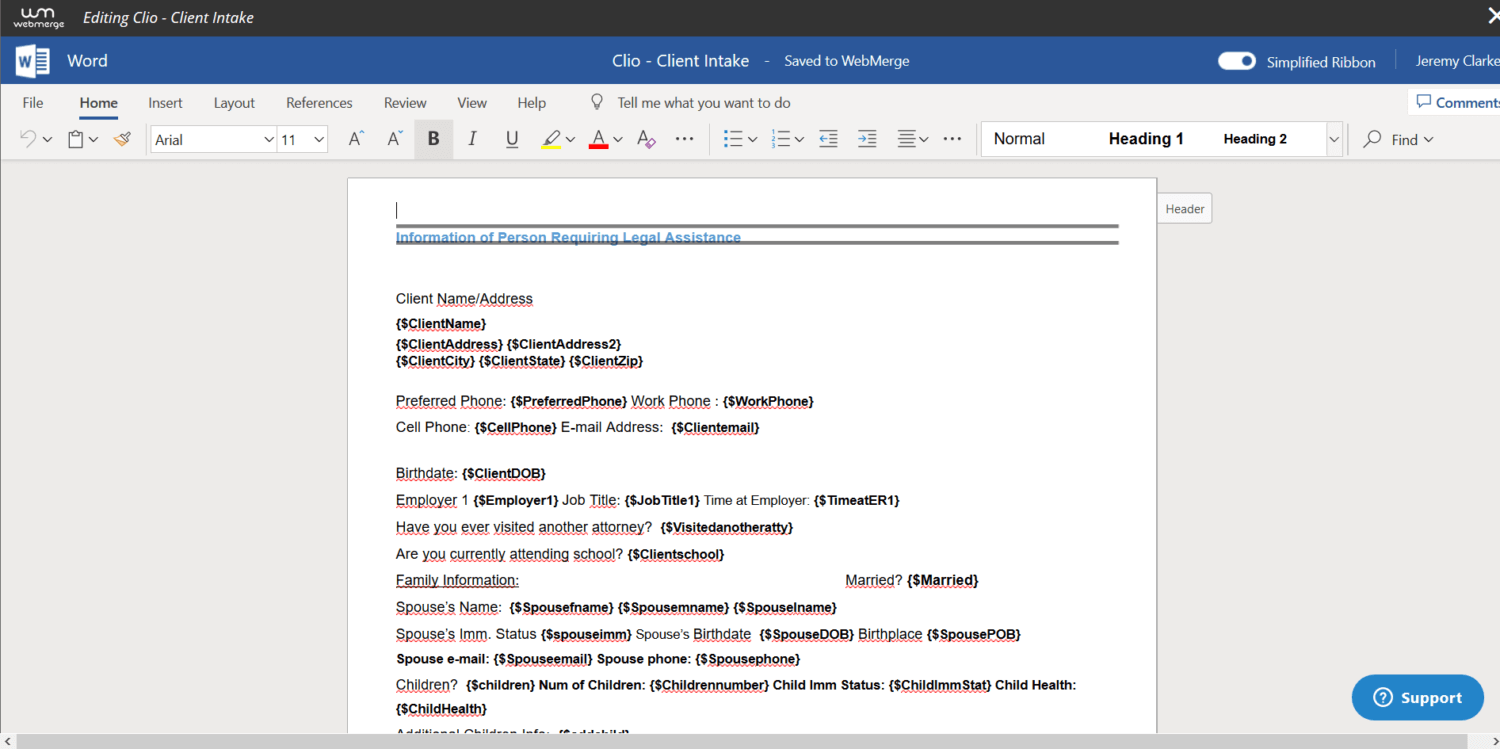Toggle Bold formatting button
This screenshot has height=749, width=1500.
pos(433,139)
